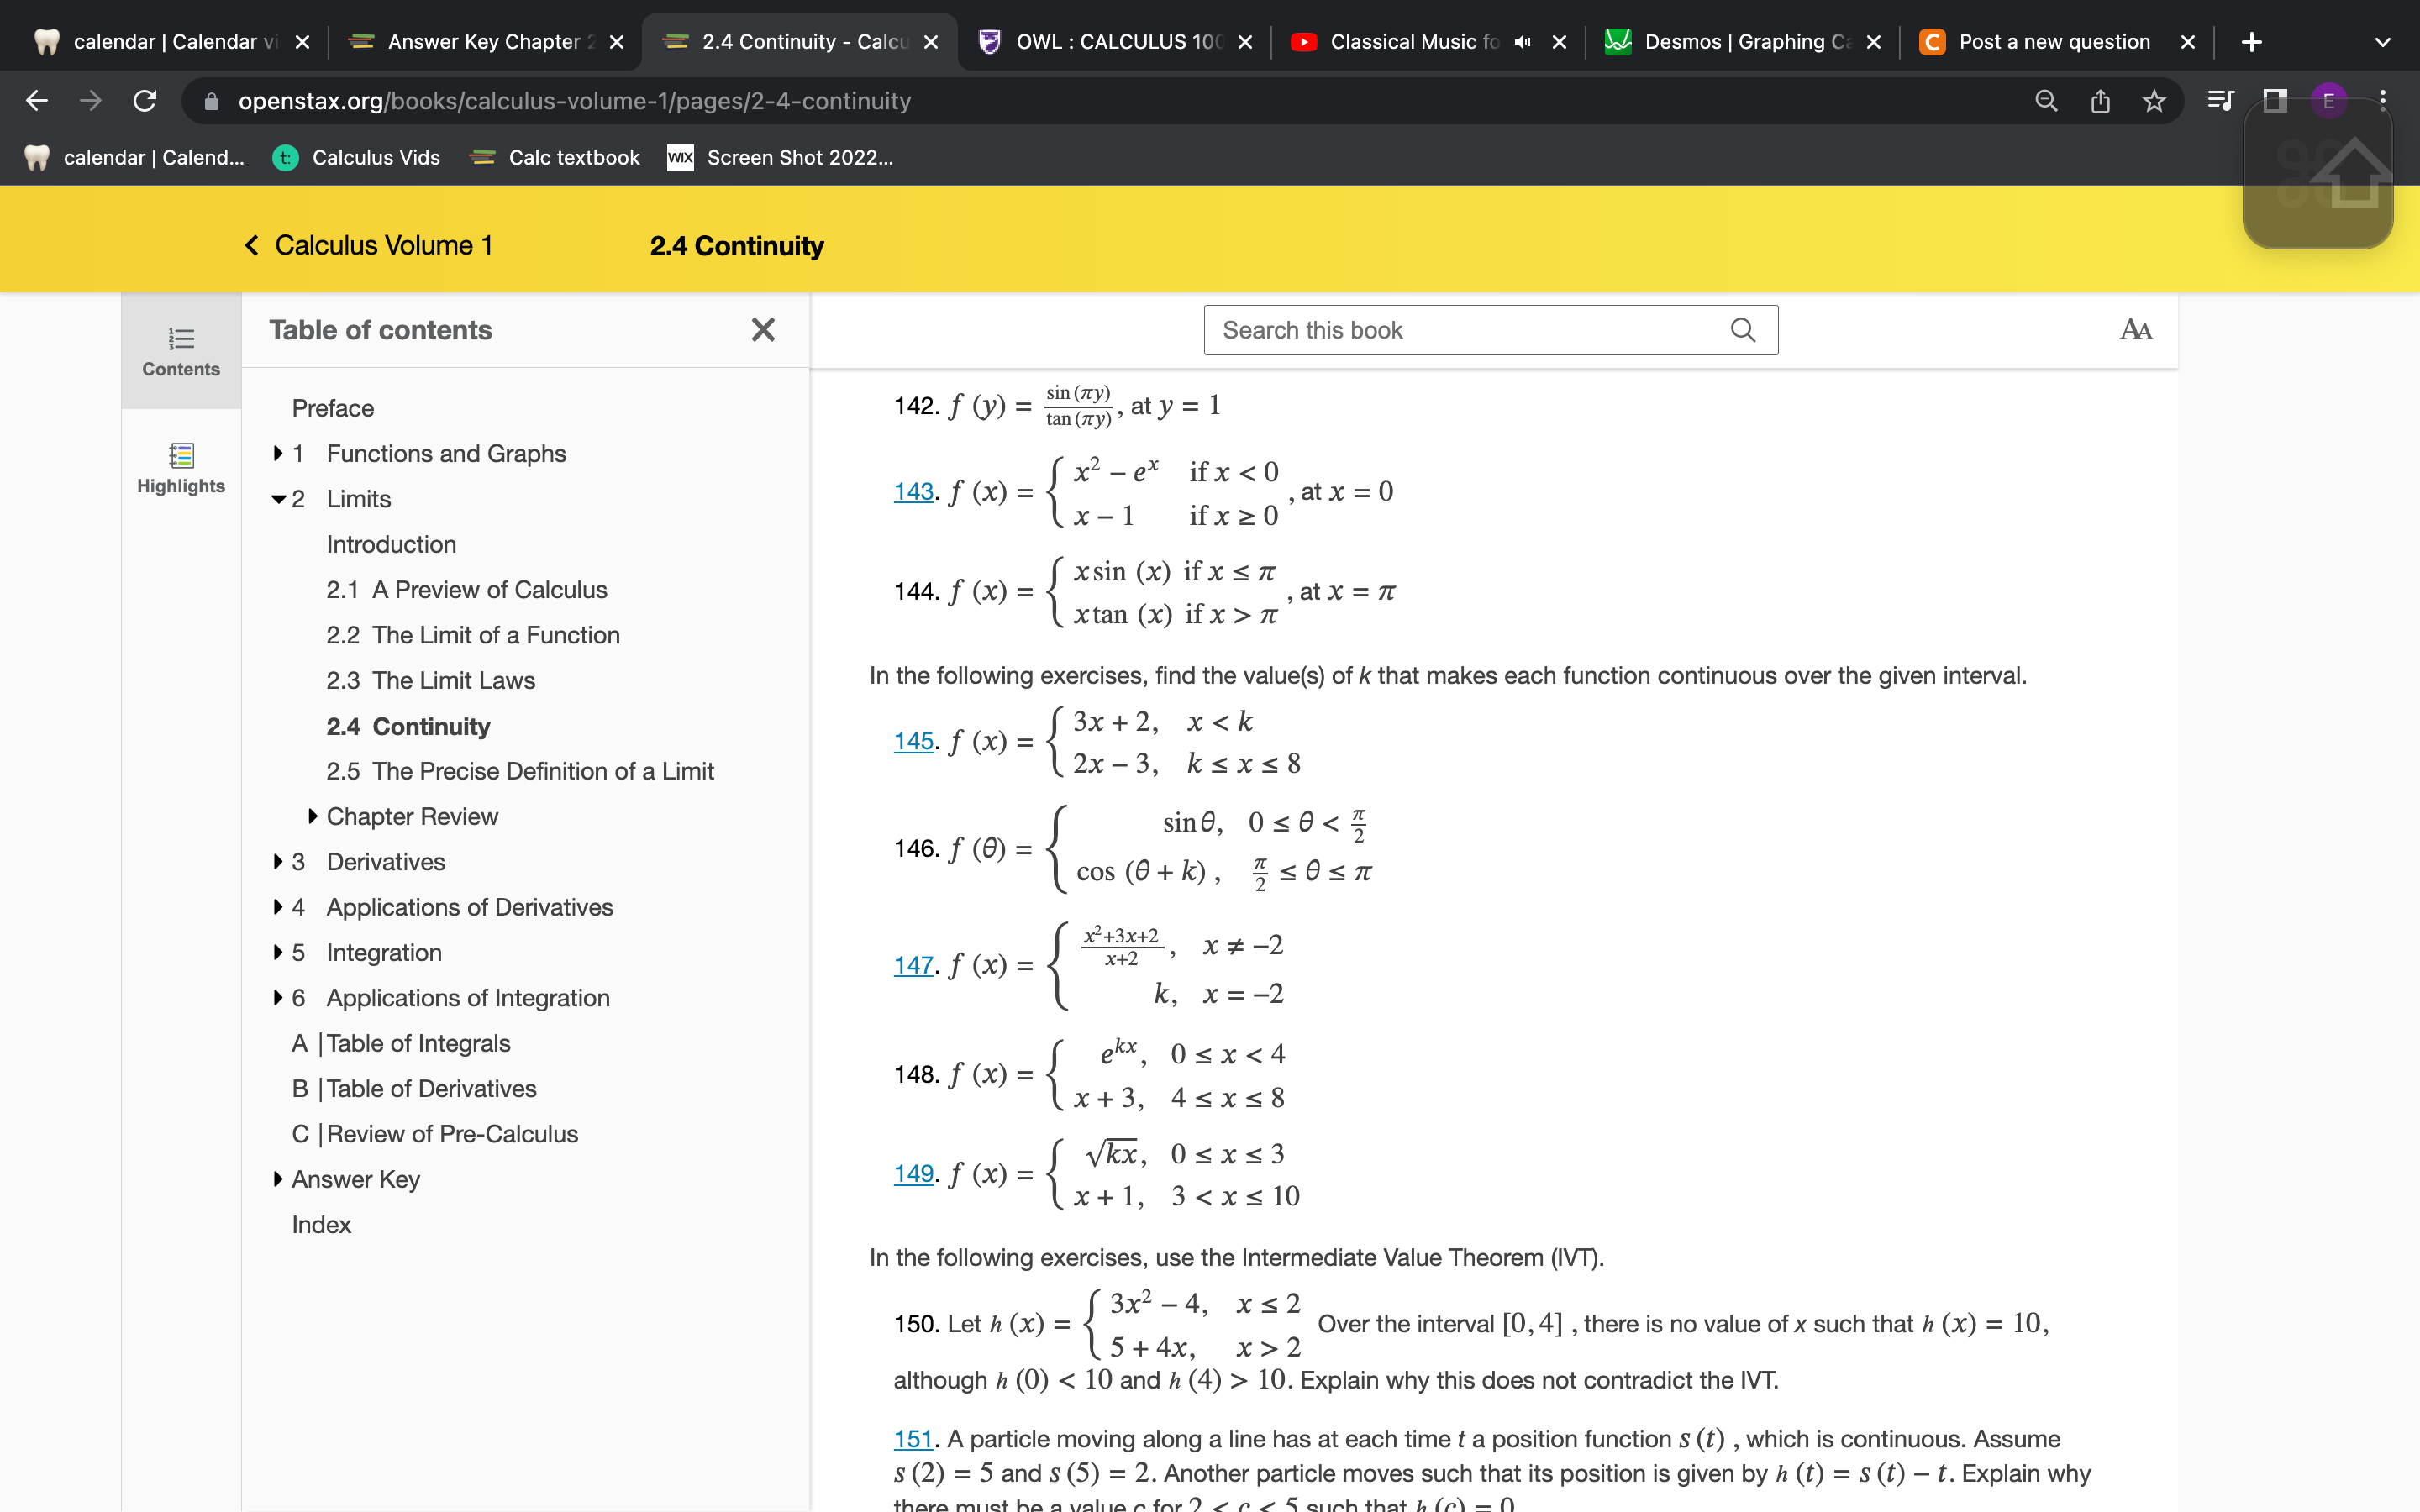This screenshot has width=2420, height=1512.
Task: Open the reading list side panel icon
Action: click(x=2220, y=100)
